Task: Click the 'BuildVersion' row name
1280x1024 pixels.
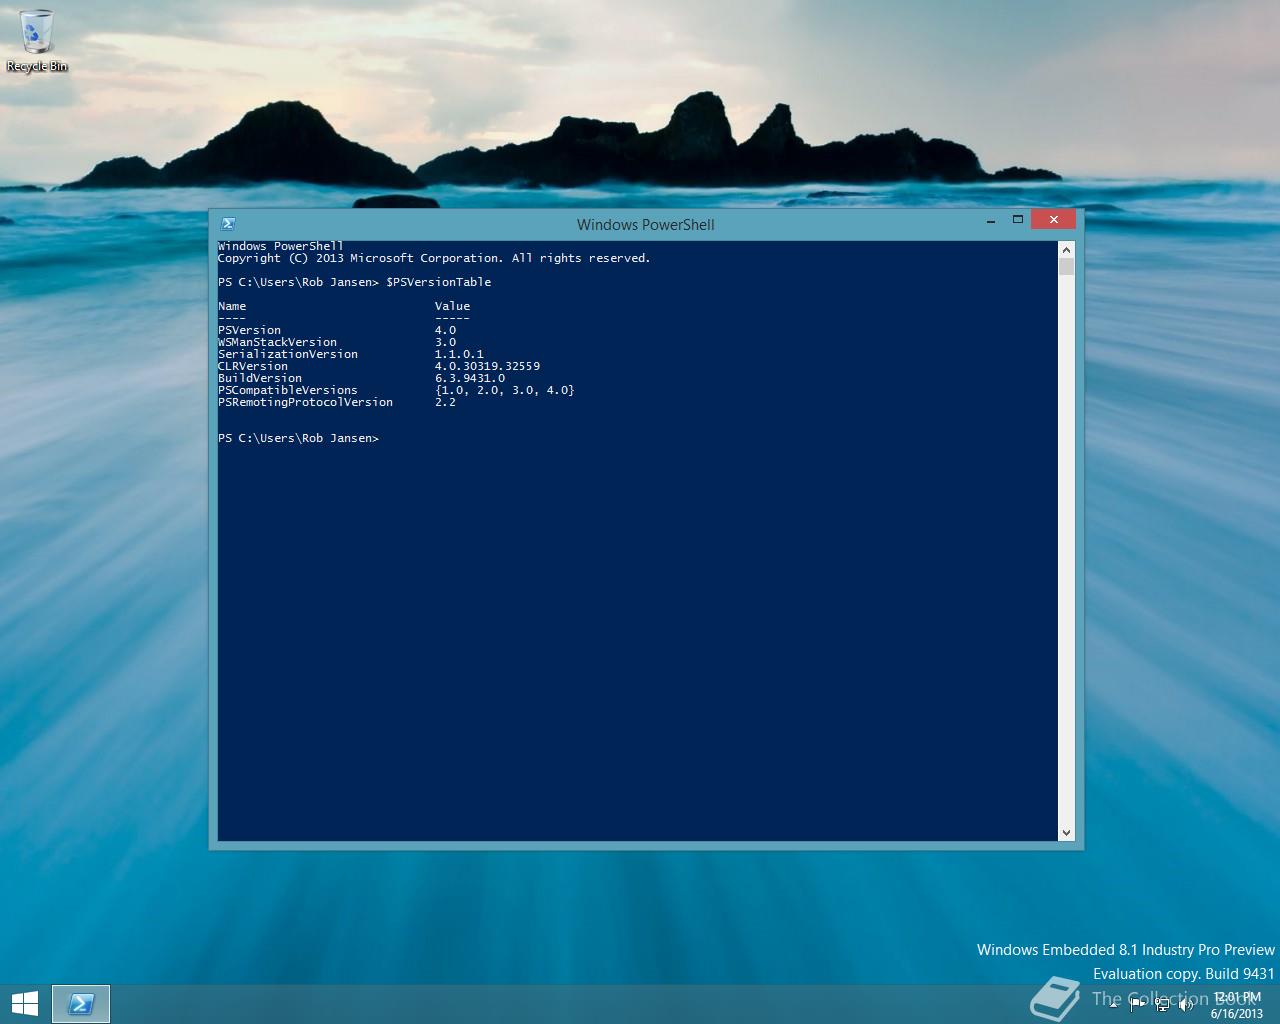Action: 260,378
